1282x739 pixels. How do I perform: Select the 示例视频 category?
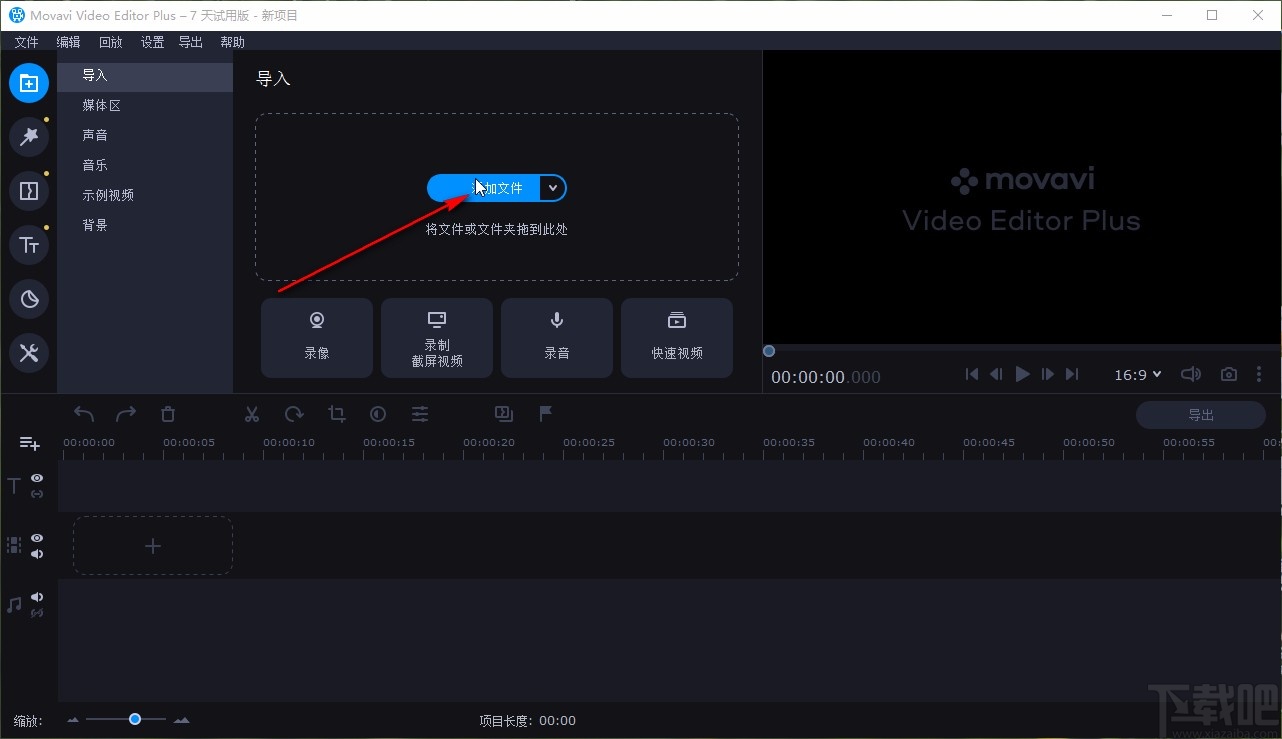tap(145, 195)
